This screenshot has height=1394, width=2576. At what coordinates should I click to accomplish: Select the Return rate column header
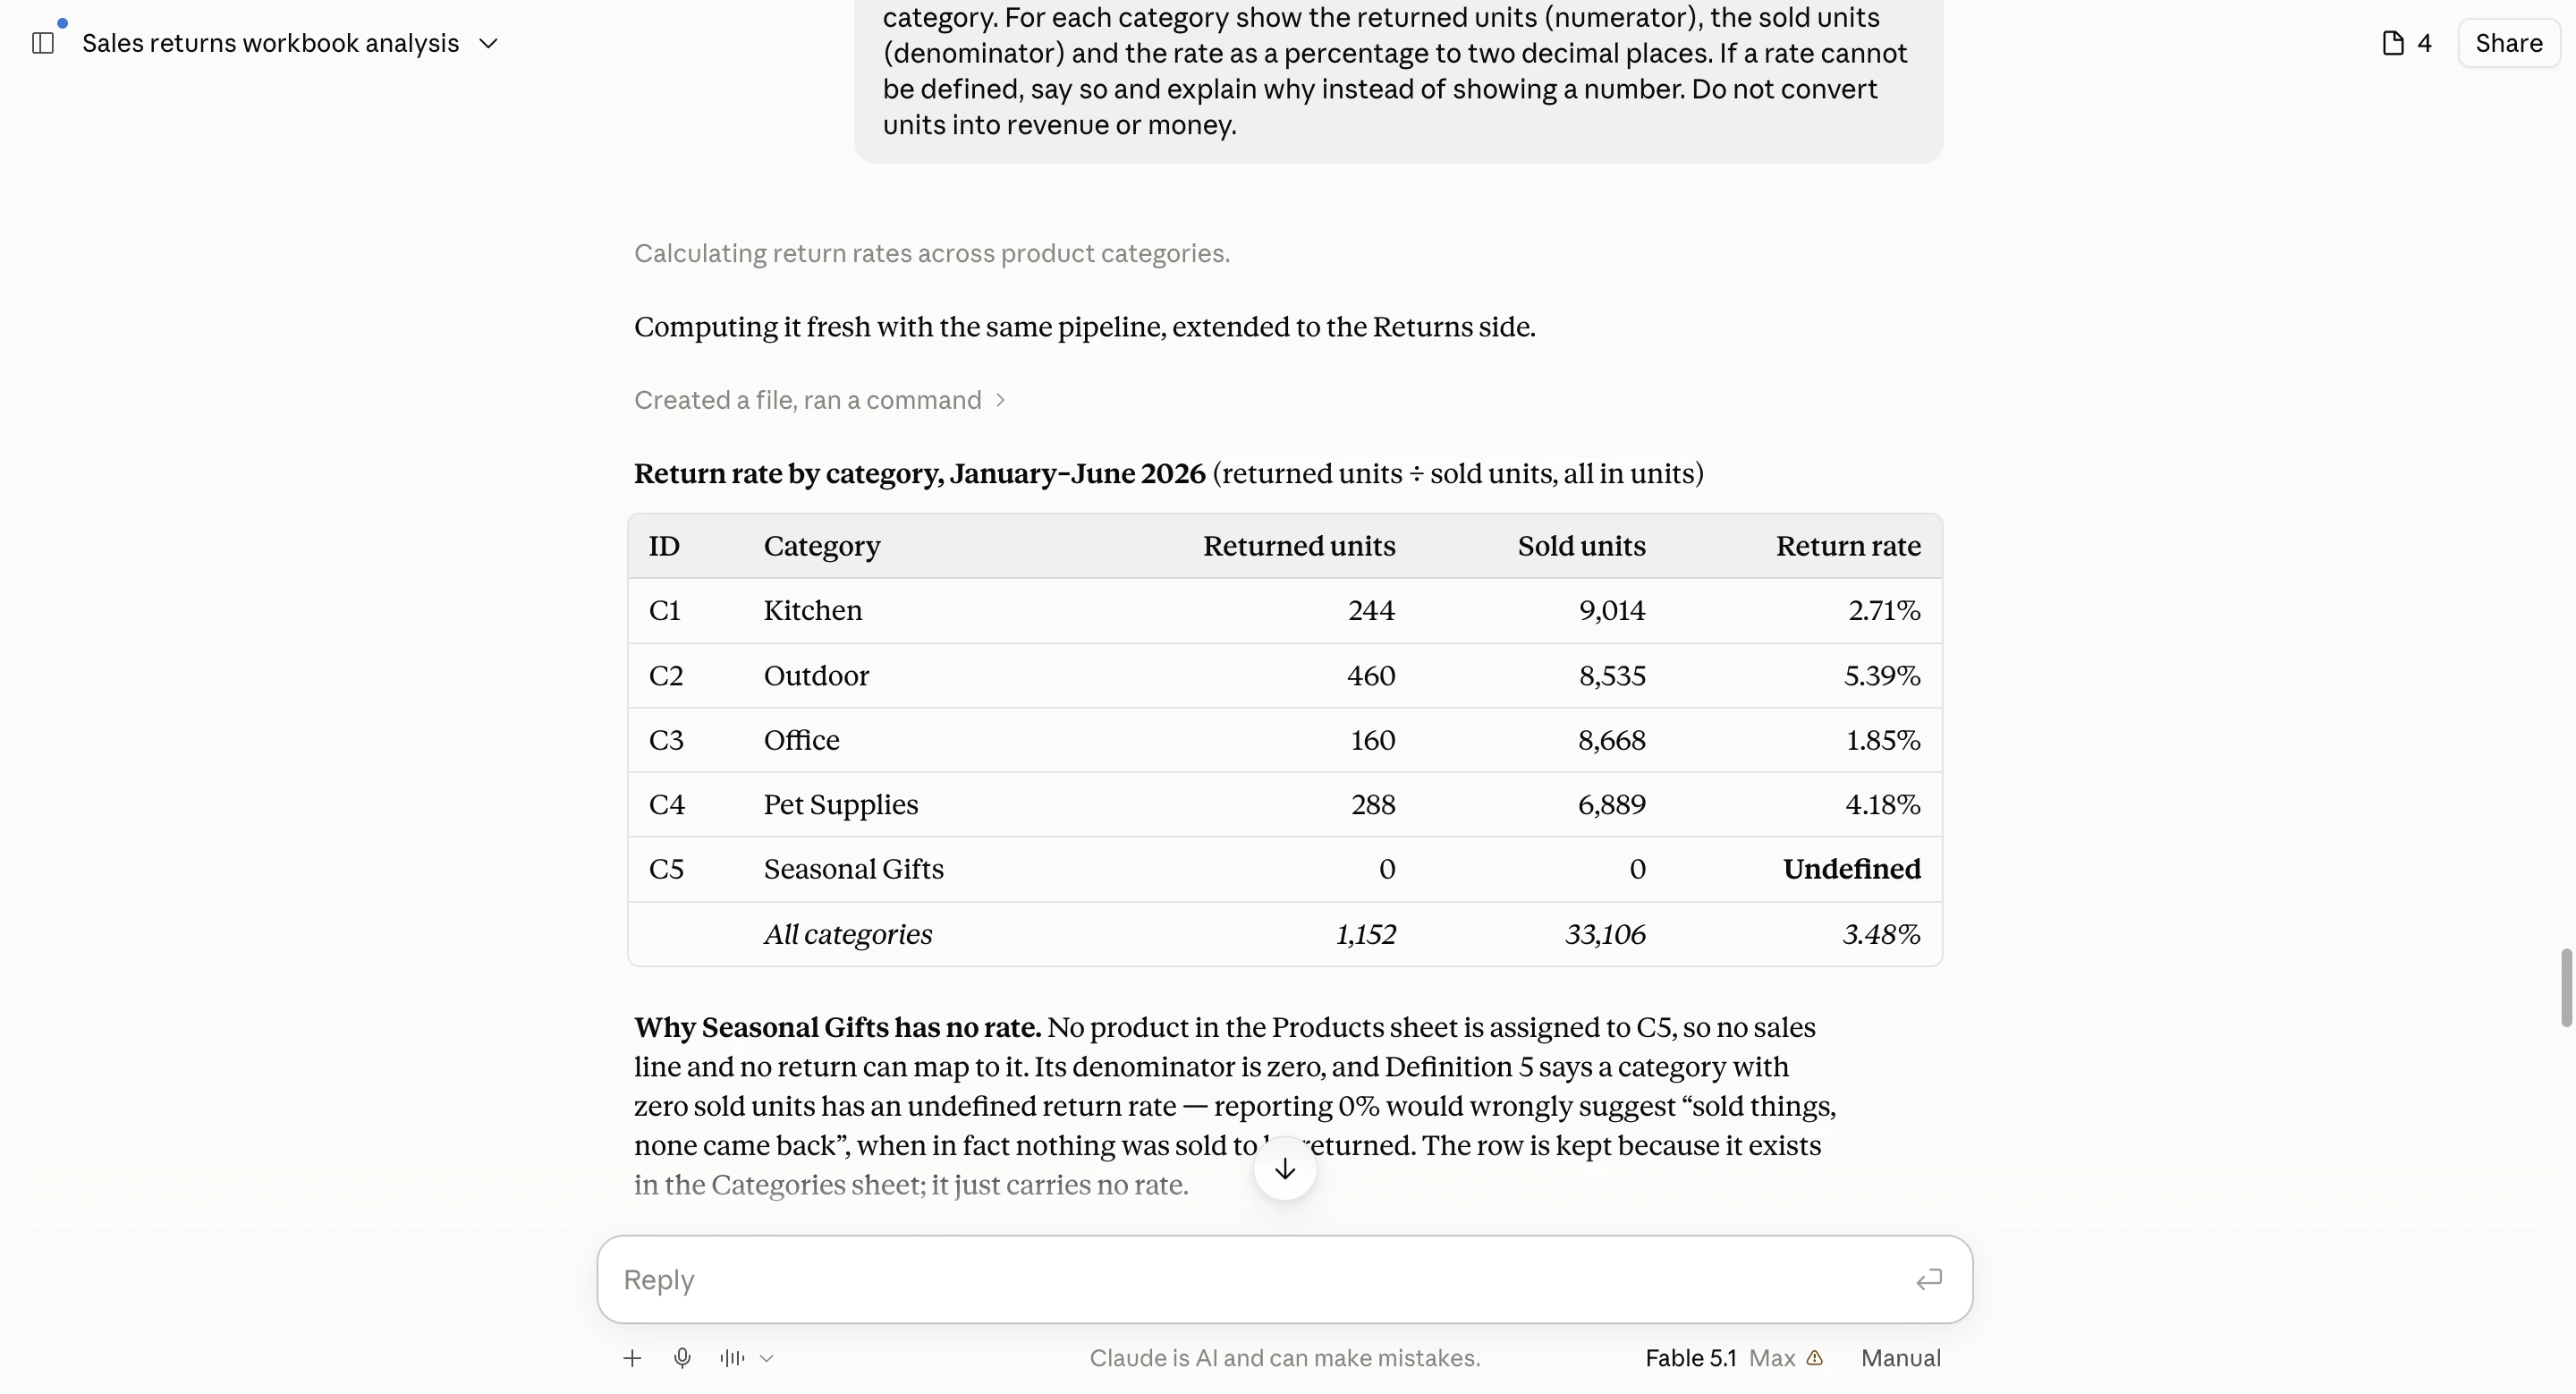click(x=1848, y=546)
